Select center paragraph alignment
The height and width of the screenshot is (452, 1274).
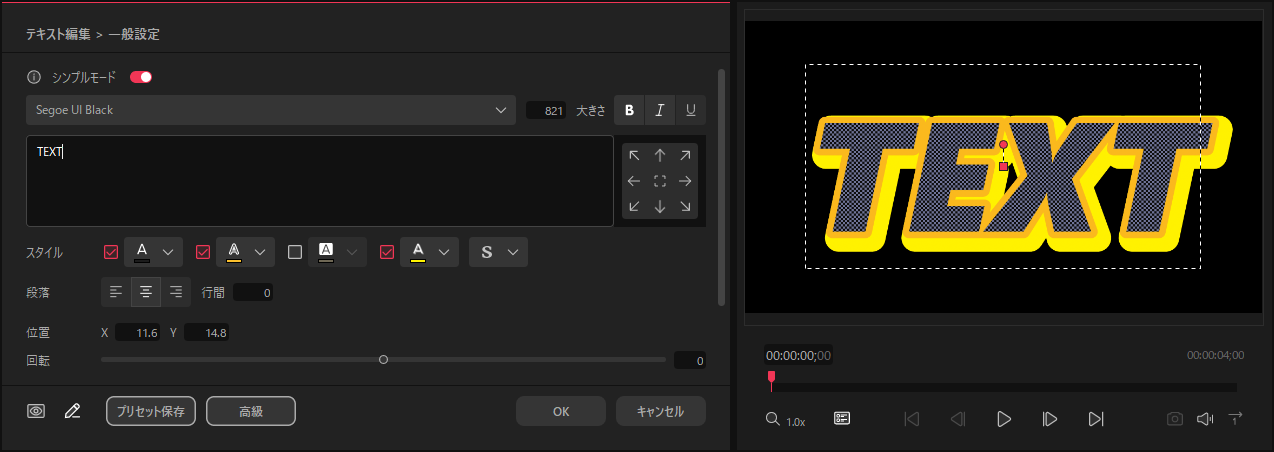click(146, 292)
